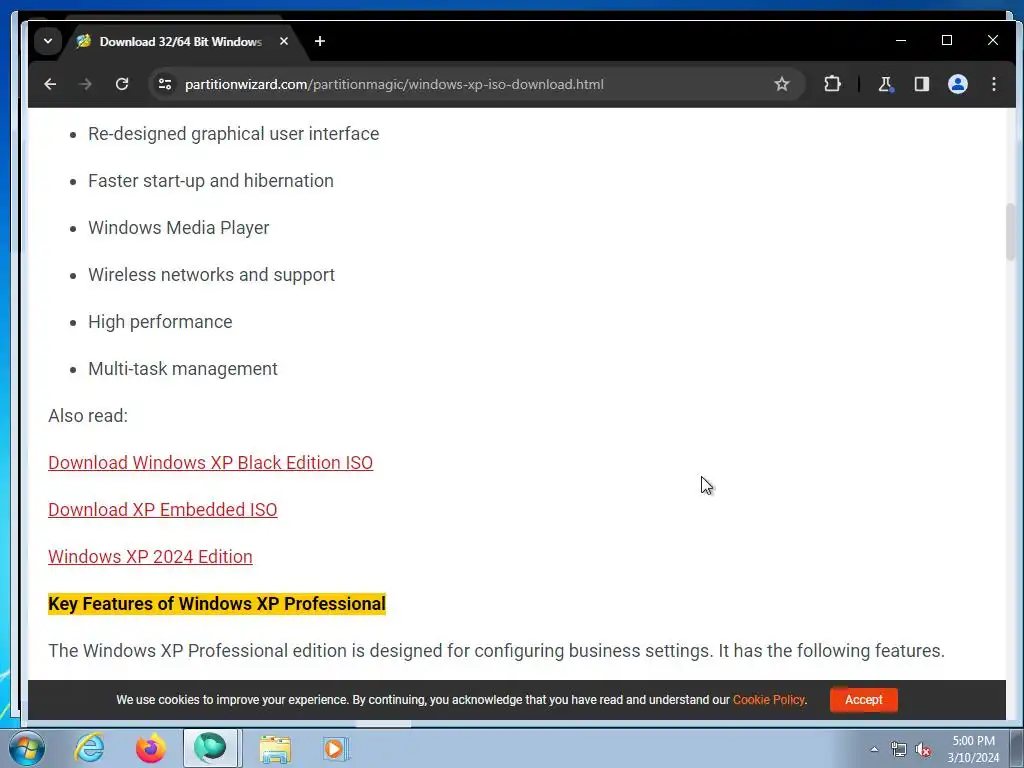Open Download Windows XP Black Edition ISO link
Image resolution: width=1024 pixels, height=768 pixels.
pyautogui.click(x=210, y=462)
